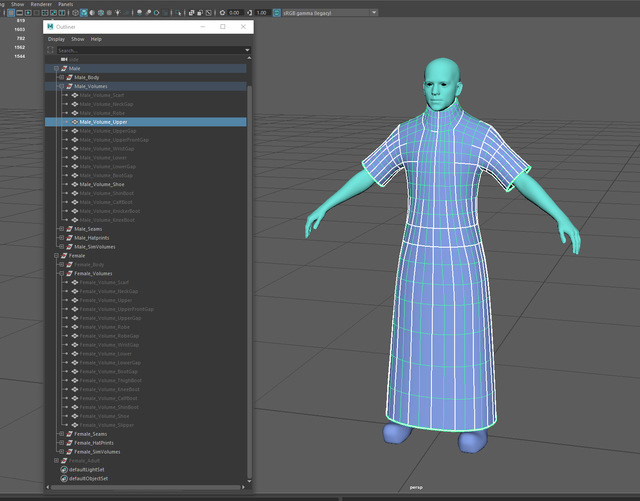Open the Outliner Display menu

click(56, 39)
